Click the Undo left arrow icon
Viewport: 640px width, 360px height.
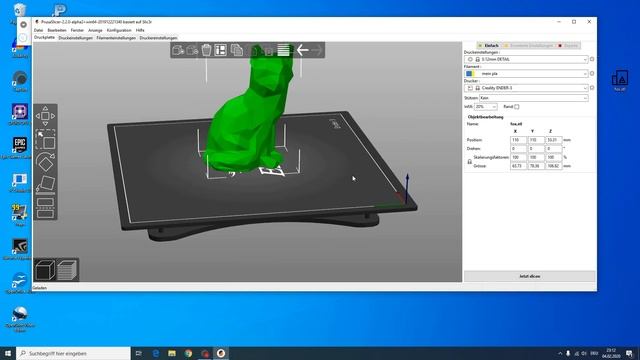click(302, 50)
